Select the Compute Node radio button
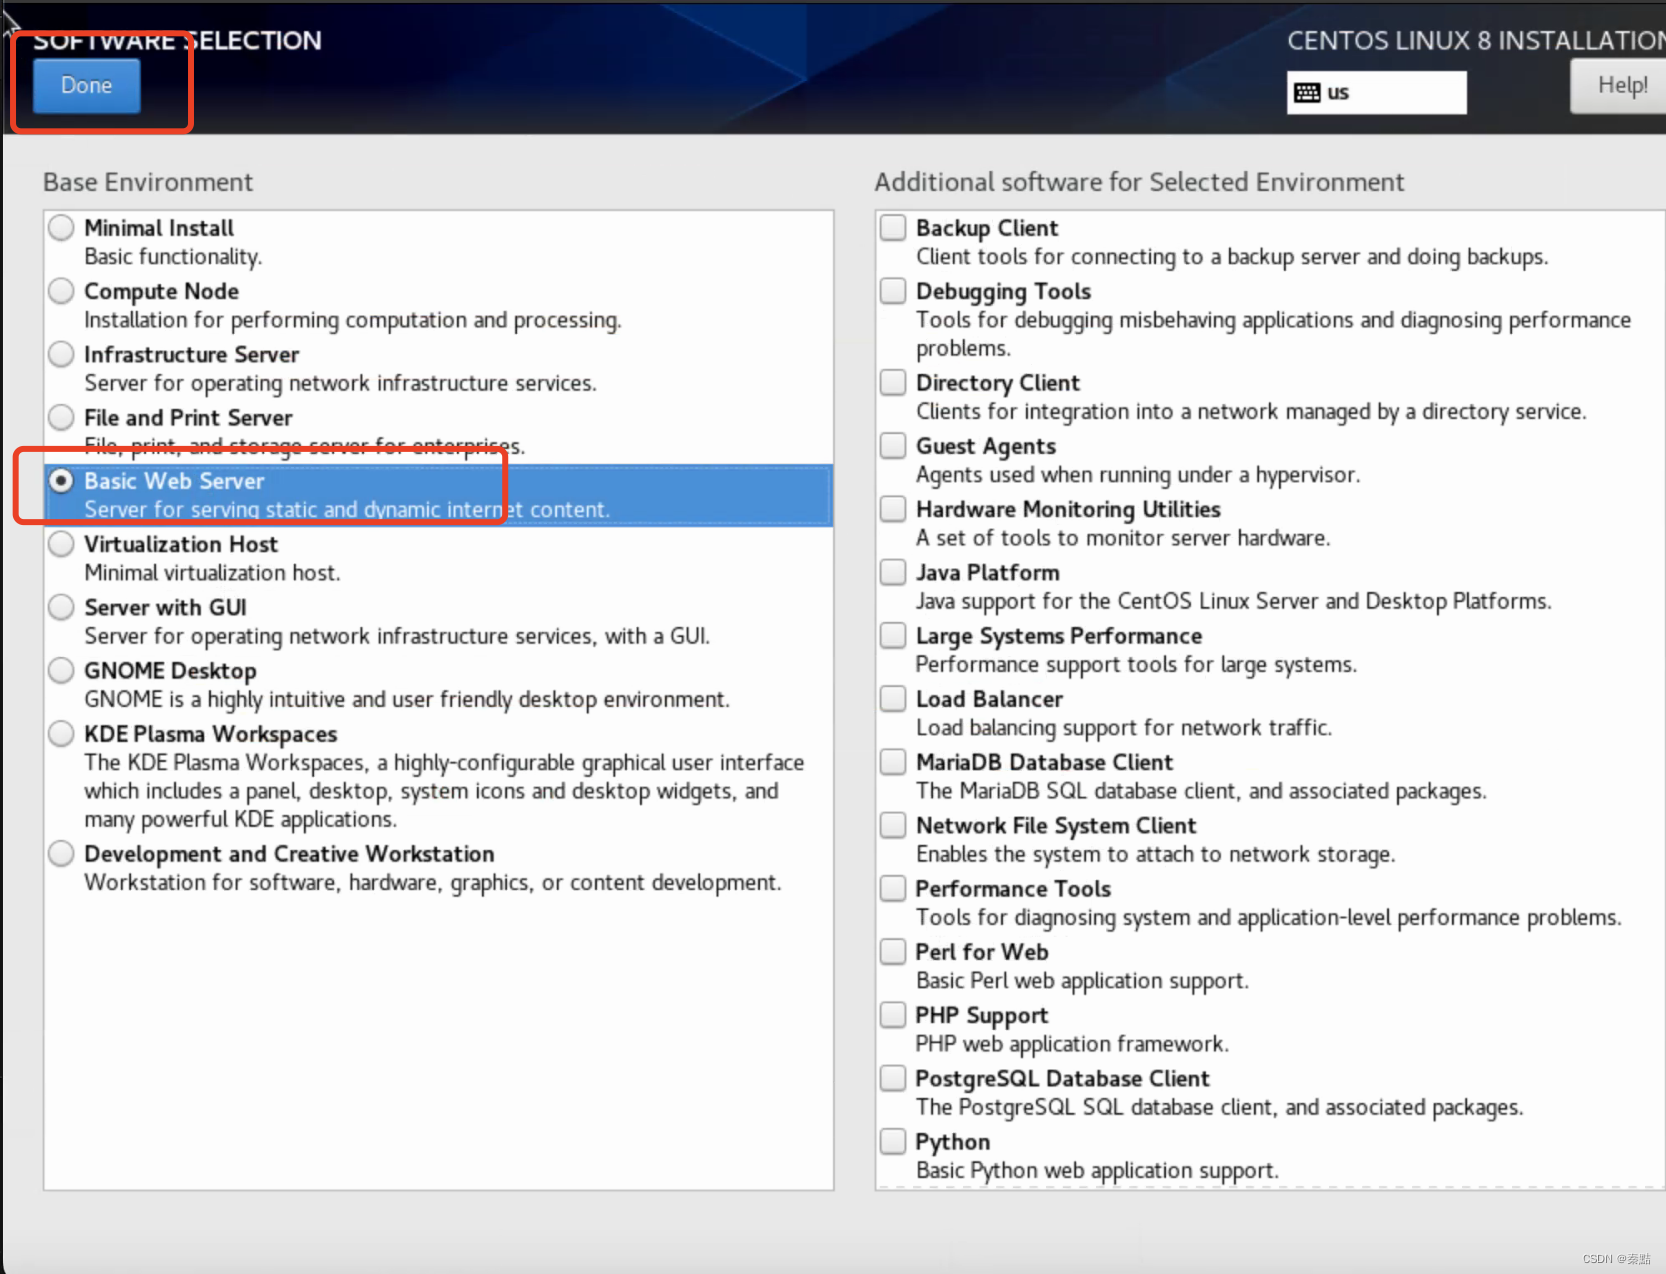Screen dimensions: 1666x1274 tap(61, 291)
